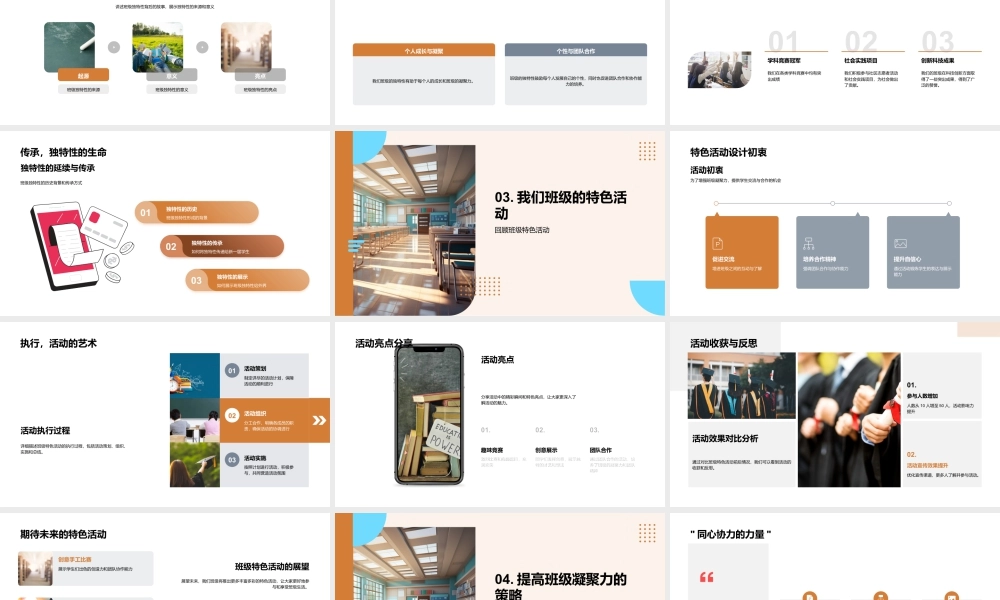Viewport: 1000px width, 600px height.
Task: Click the gray 个性与团队合作 card header
Action: click(x=576, y=50)
